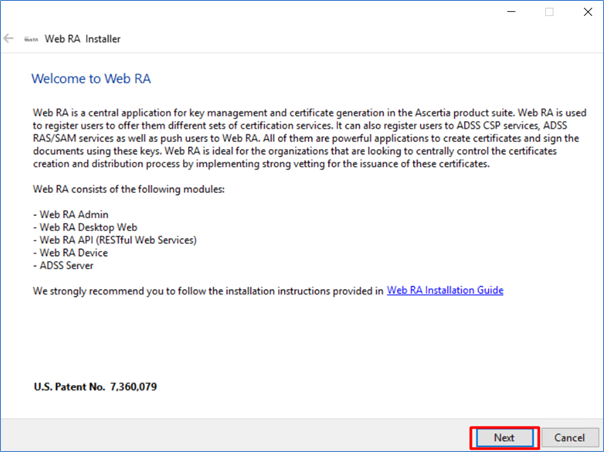Select the 'Web RA Admin' module line
This screenshot has width=604, height=452.
click(x=71, y=215)
